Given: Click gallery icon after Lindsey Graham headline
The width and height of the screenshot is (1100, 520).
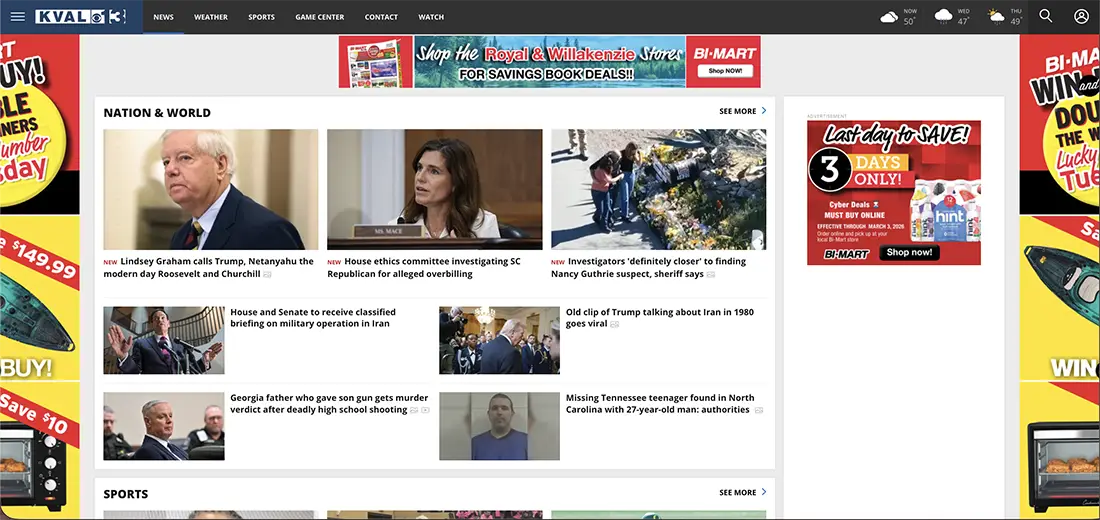Looking at the screenshot, I should pos(267,274).
